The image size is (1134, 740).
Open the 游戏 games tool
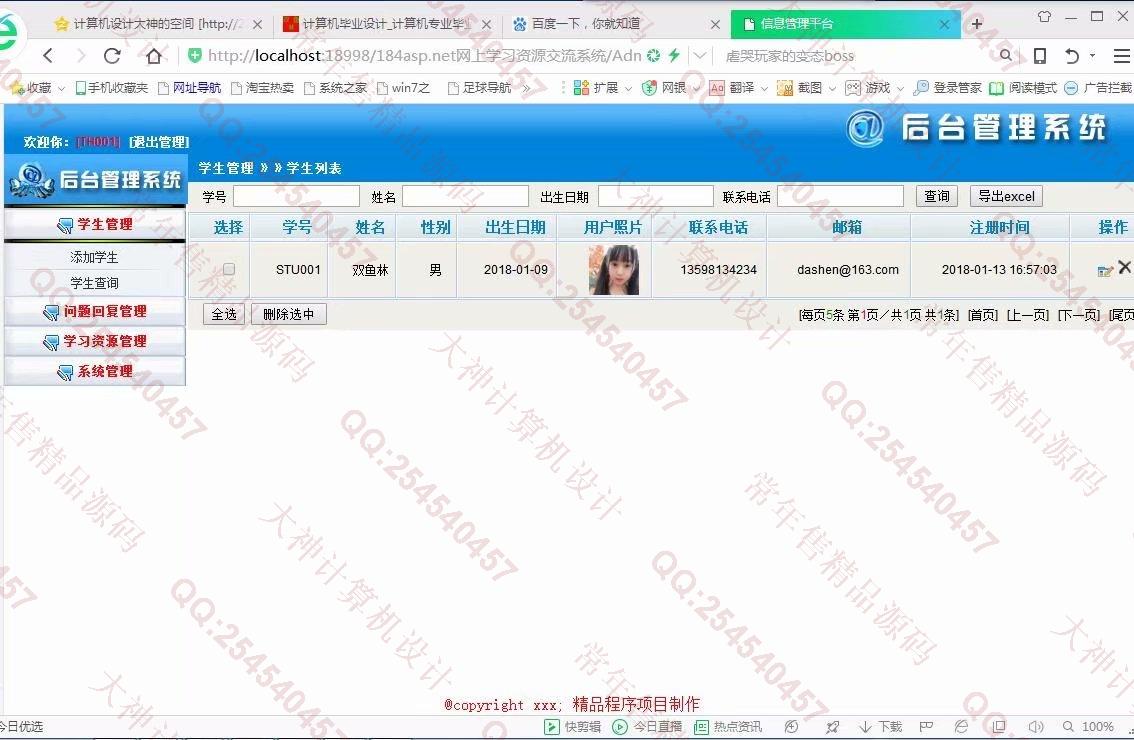pos(869,88)
